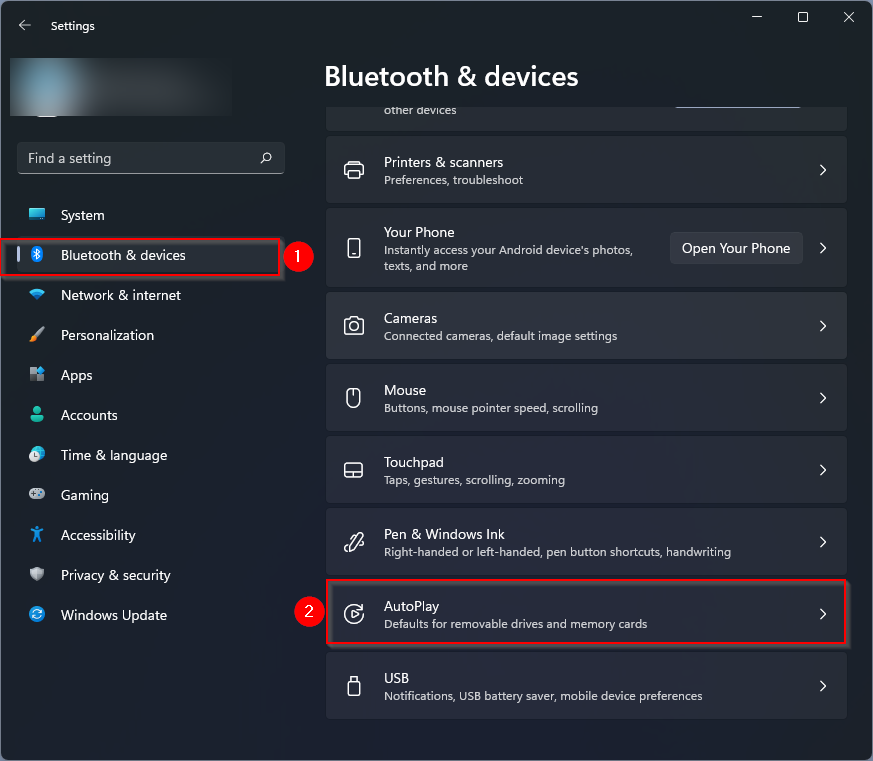Select Bluetooth & devices in sidebar

[x=150, y=255]
